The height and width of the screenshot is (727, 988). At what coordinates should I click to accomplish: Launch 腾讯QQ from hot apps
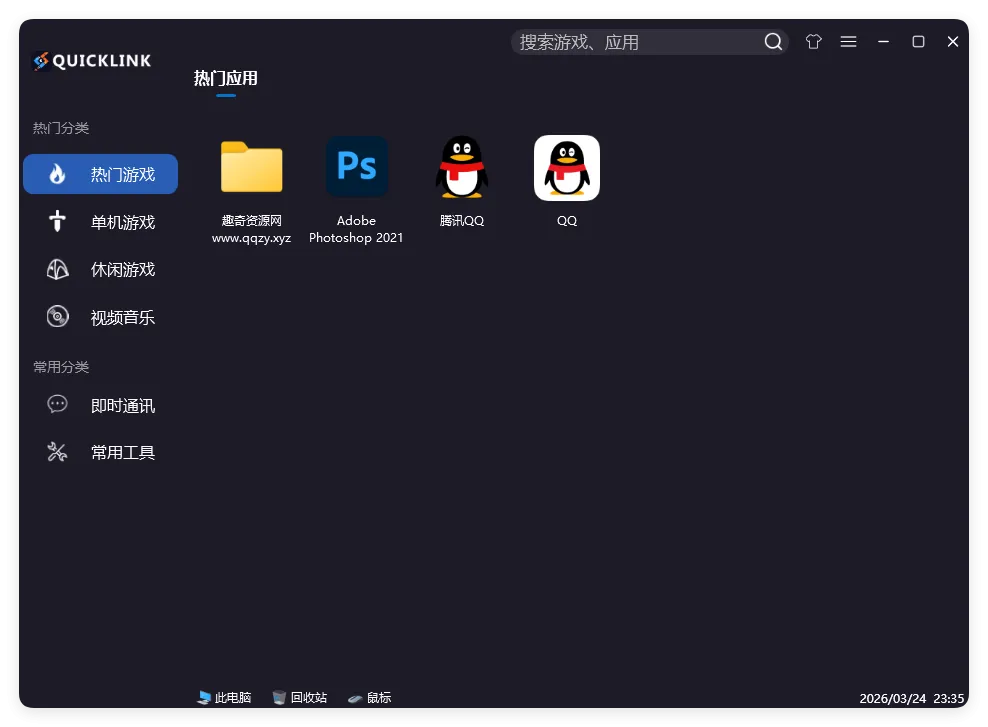tap(461, 168)
